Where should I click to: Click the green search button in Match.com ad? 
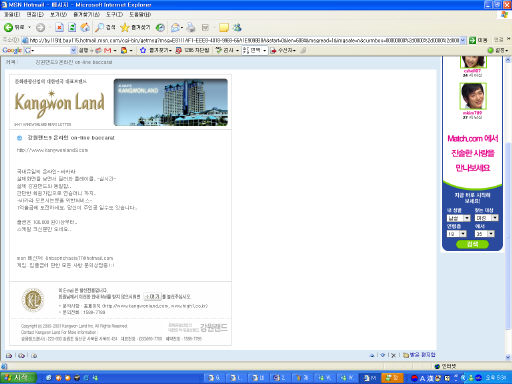(x=472, y=244)
